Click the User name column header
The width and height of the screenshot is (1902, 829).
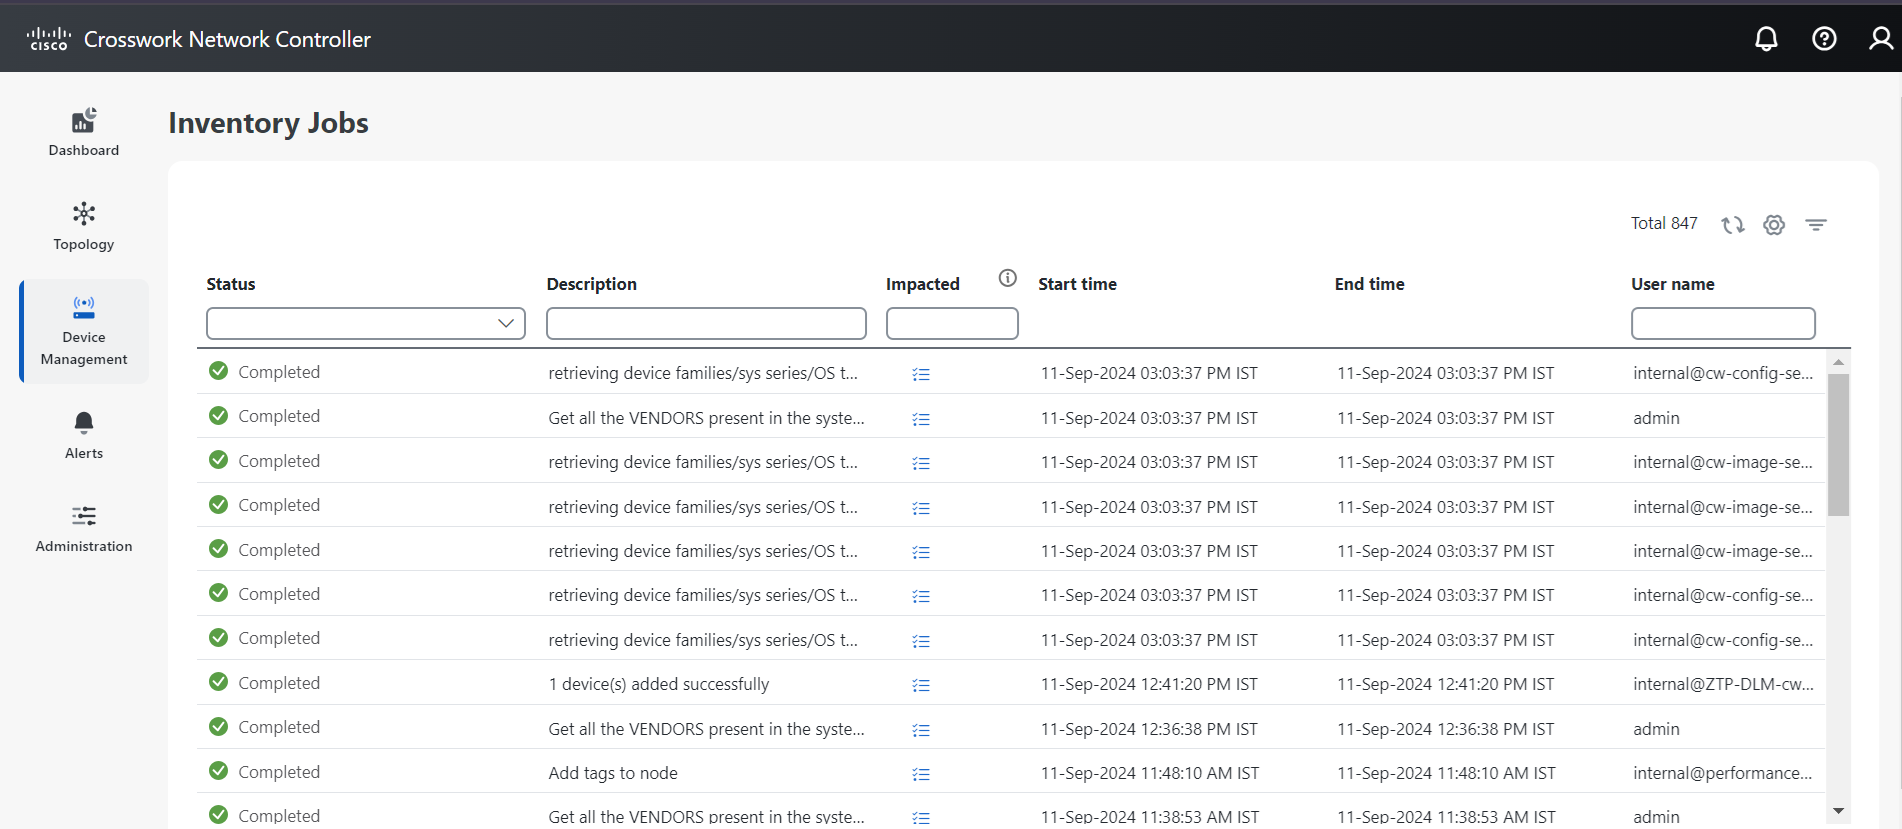[1672, 284]
